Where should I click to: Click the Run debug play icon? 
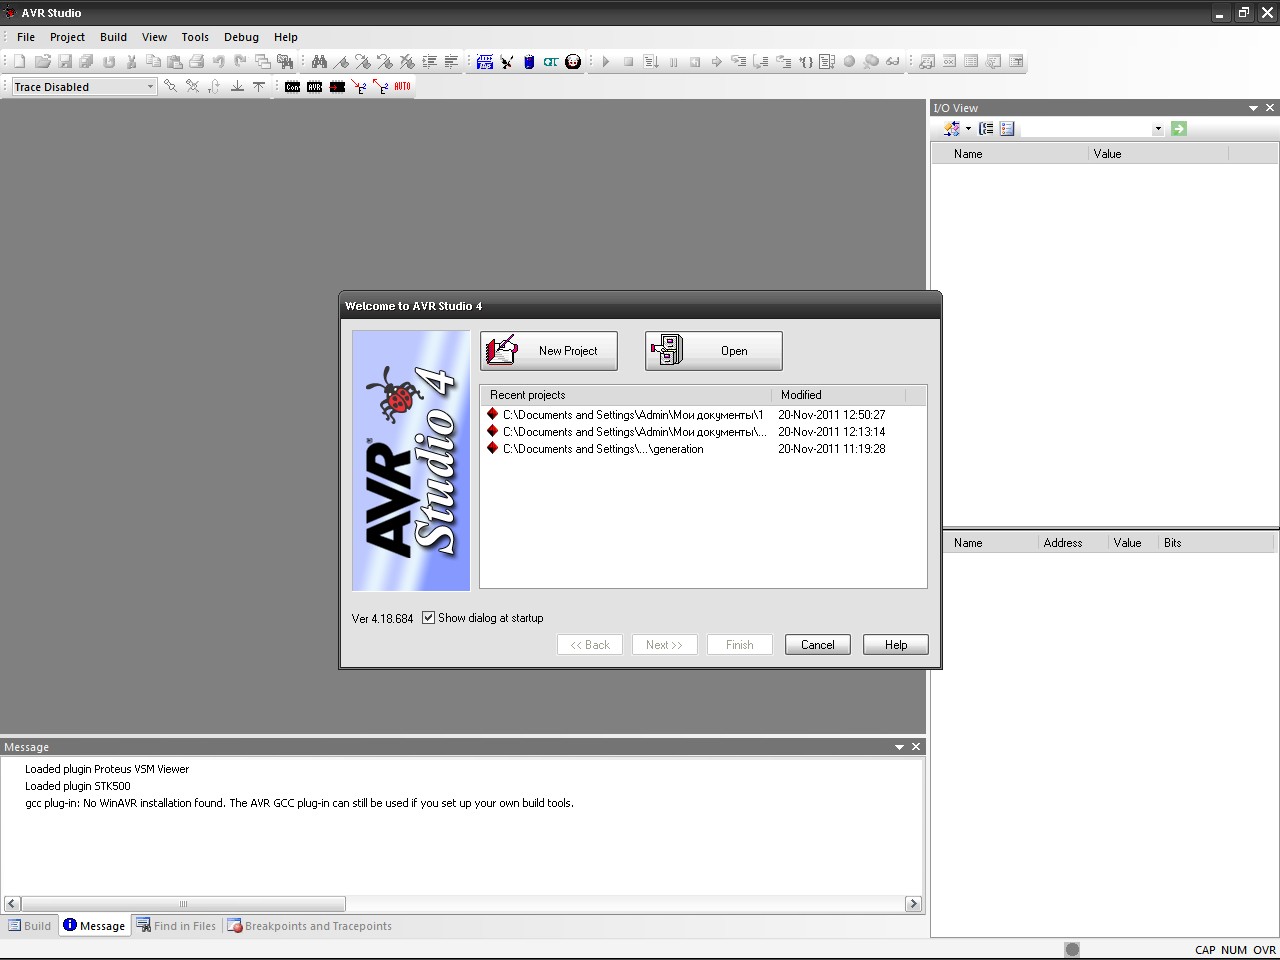[x=606, y=62]
